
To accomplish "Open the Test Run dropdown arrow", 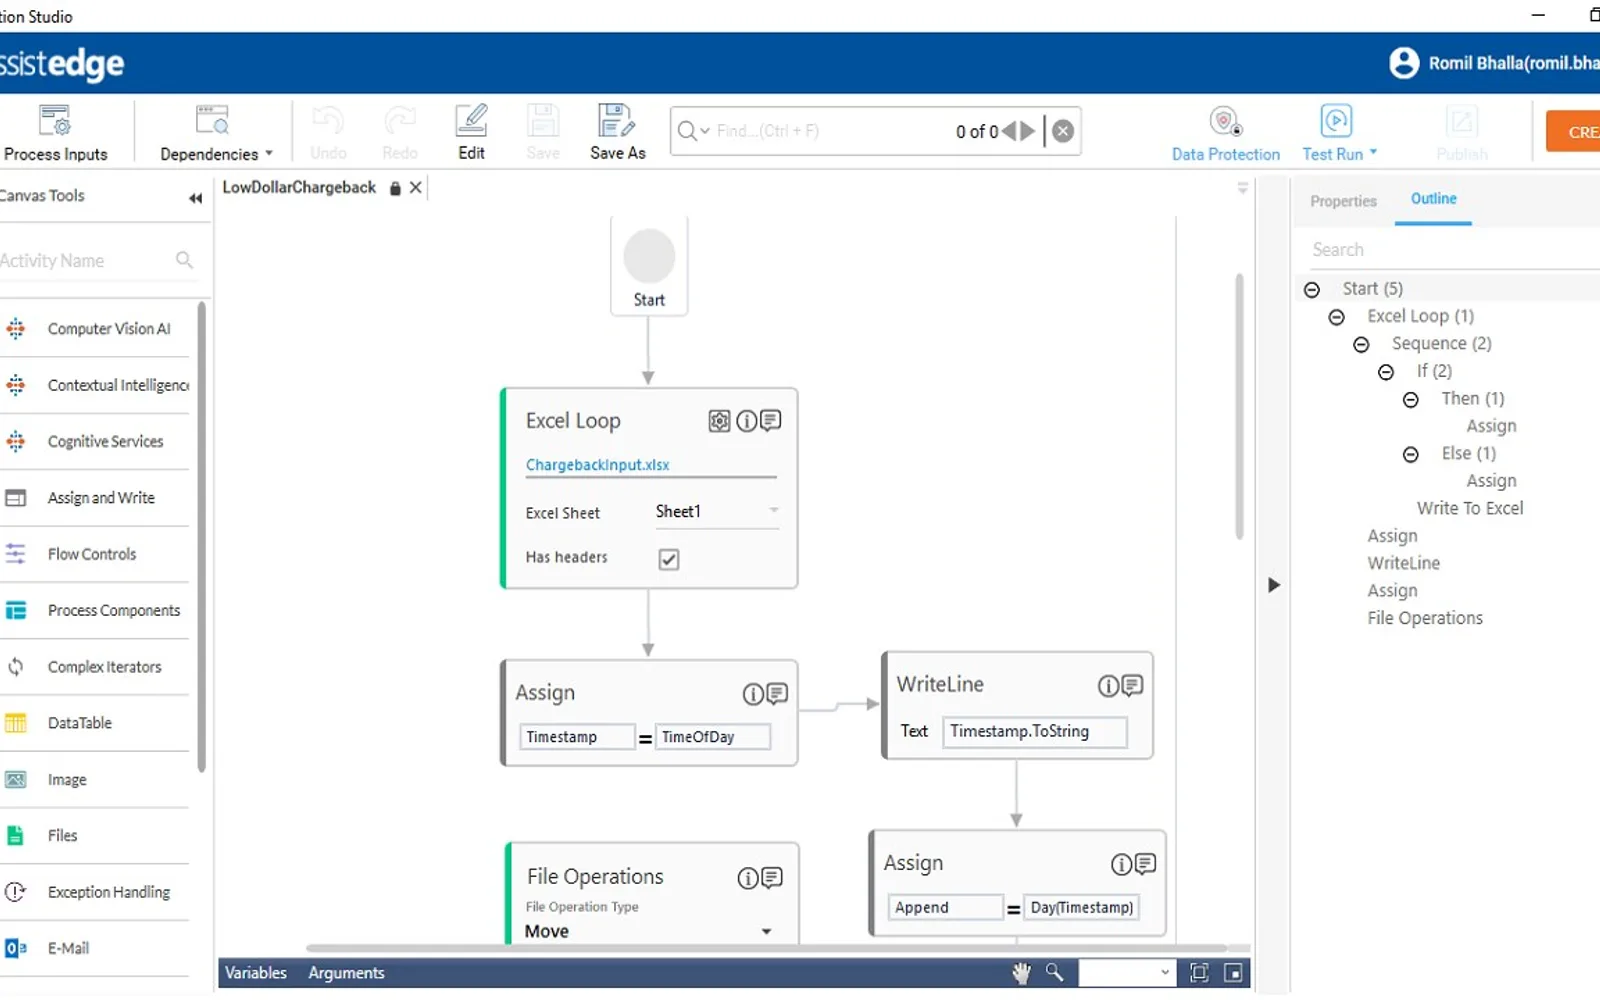I will click(x=1373, y=153).
